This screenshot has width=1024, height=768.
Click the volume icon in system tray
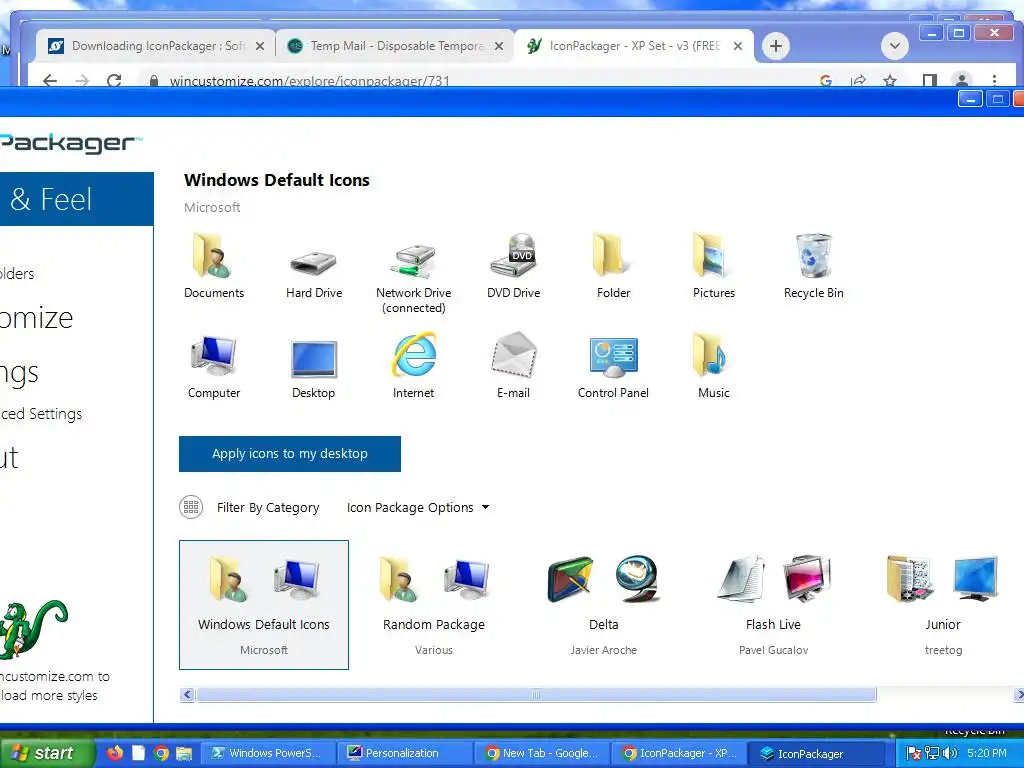click(950, 753)
